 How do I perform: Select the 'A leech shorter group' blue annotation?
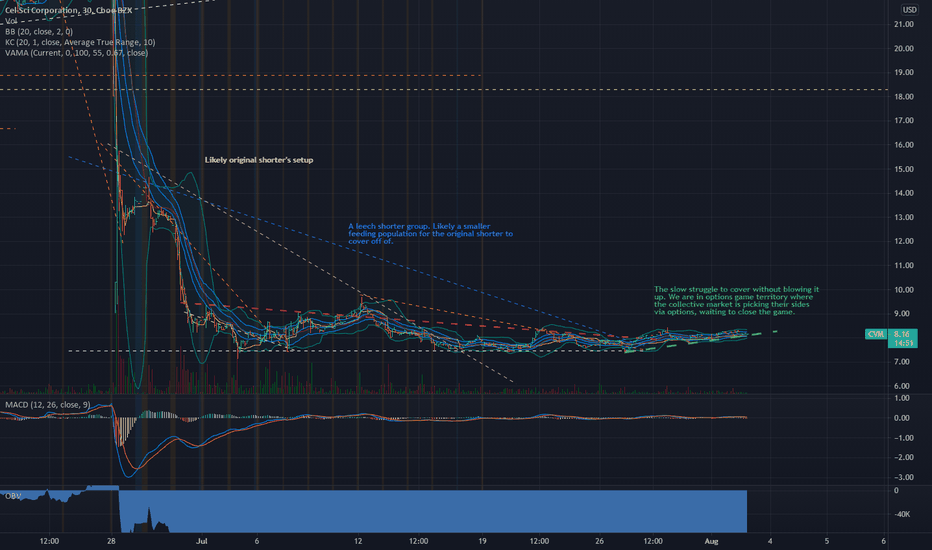430,234
